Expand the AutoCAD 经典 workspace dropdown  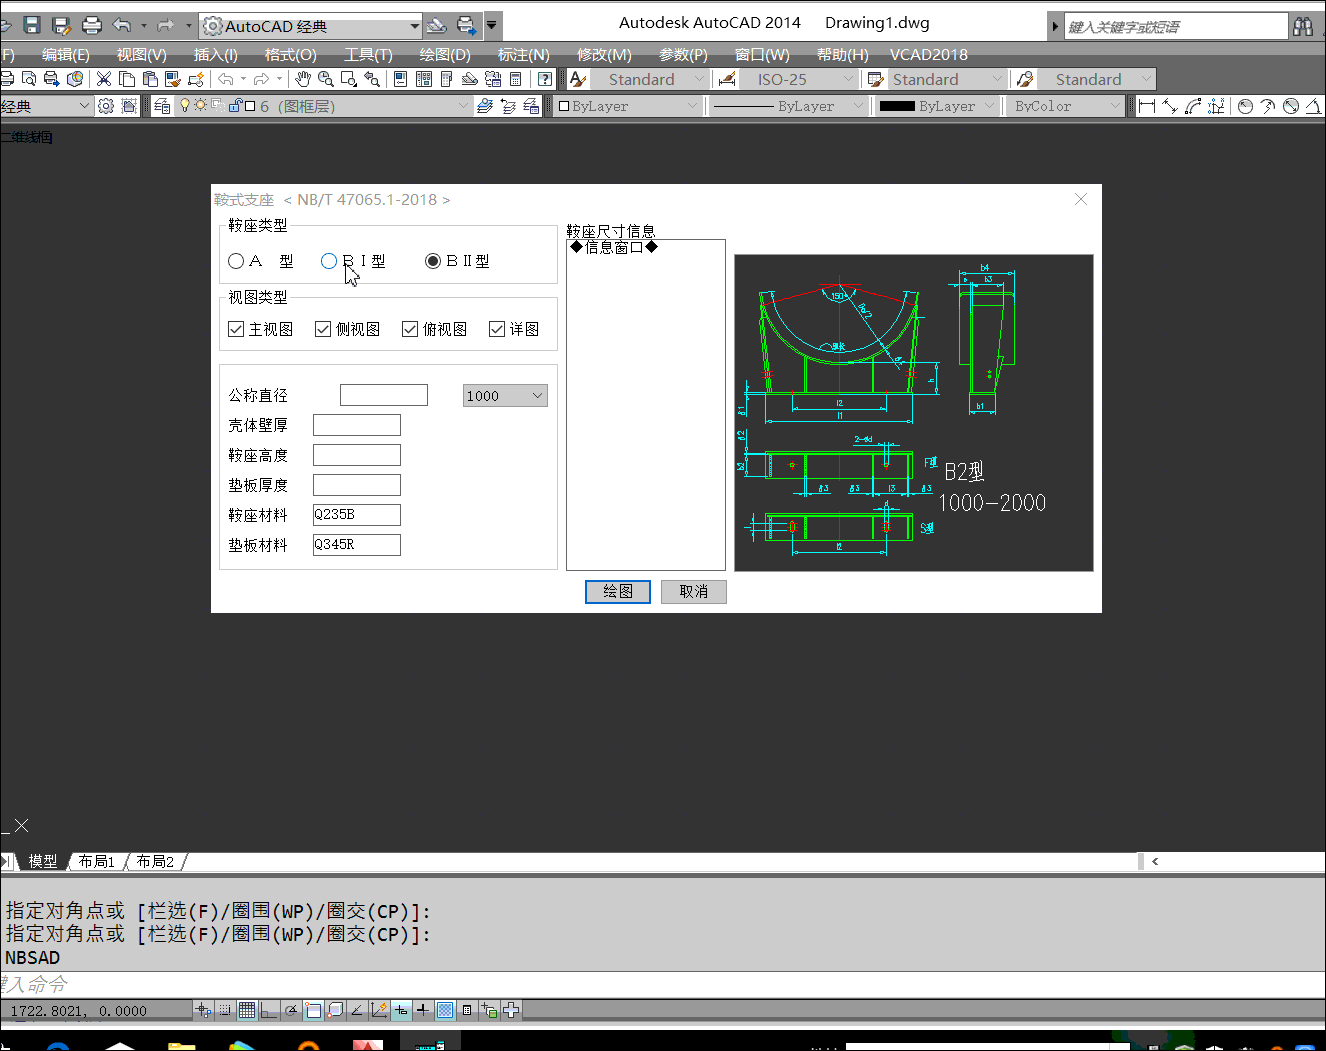(x=414, y=26)
